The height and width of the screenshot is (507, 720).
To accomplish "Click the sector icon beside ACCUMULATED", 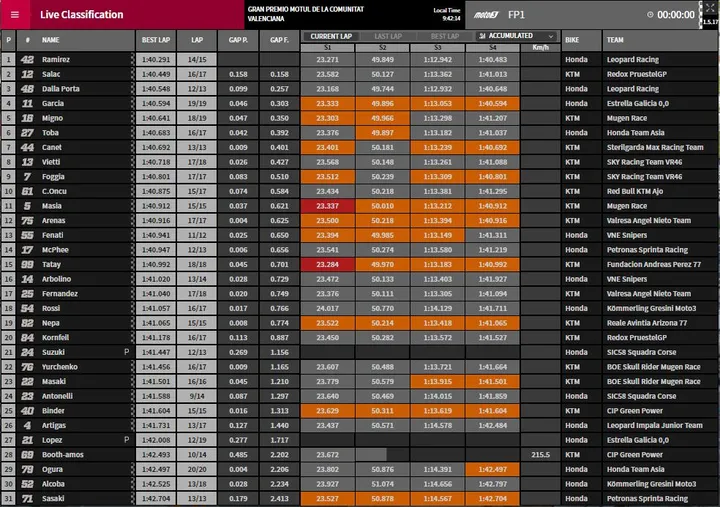I will tap(482, 36).
